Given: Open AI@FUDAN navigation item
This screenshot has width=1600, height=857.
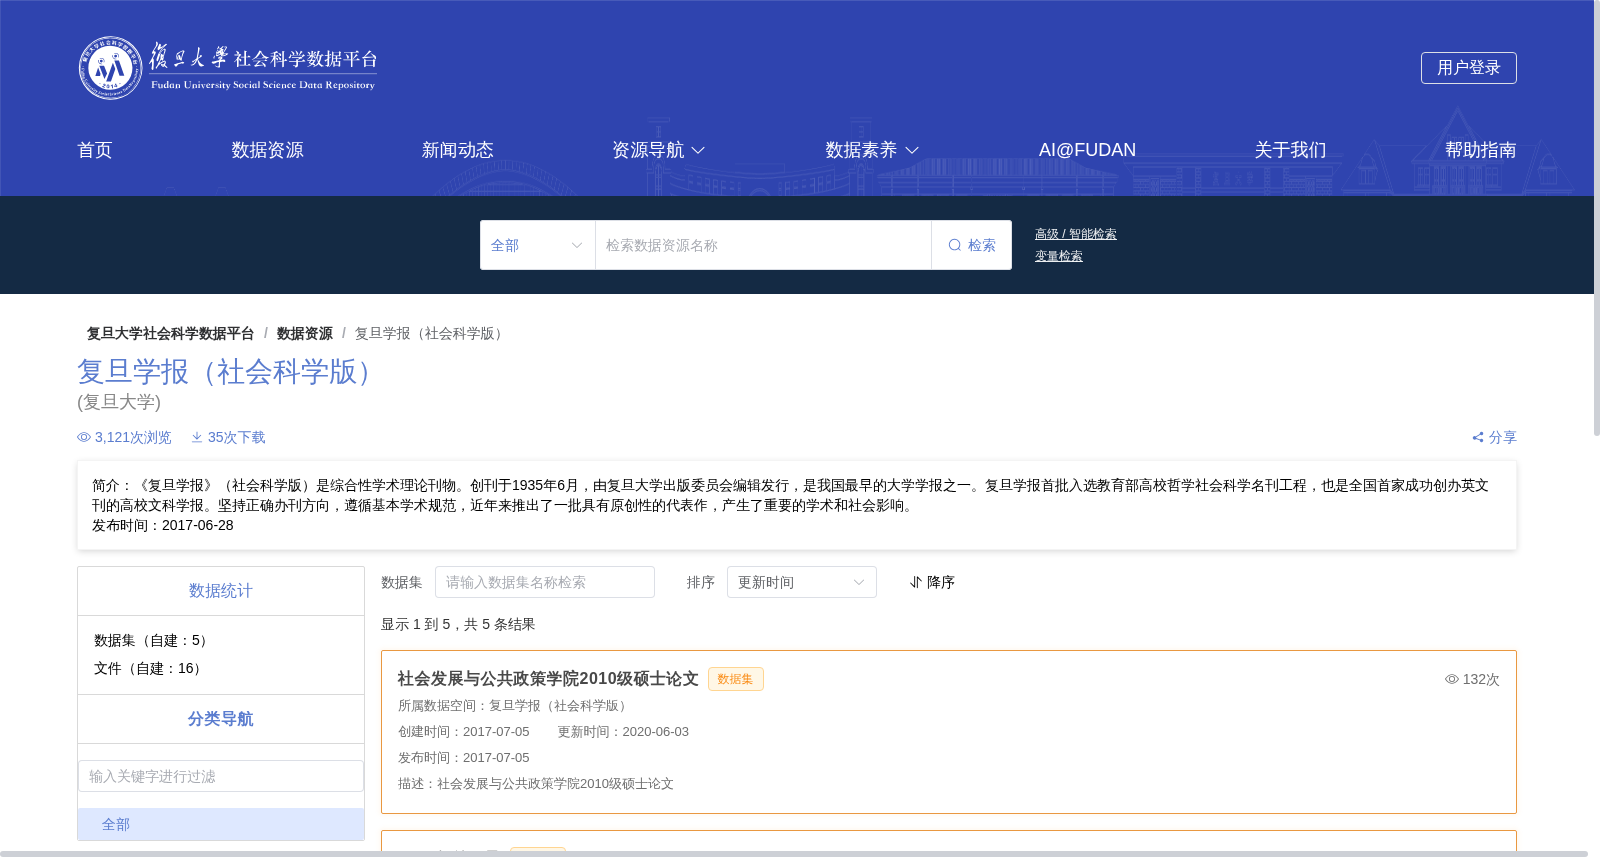Looking at the screenshot, I should click(x=1087, y=150).
